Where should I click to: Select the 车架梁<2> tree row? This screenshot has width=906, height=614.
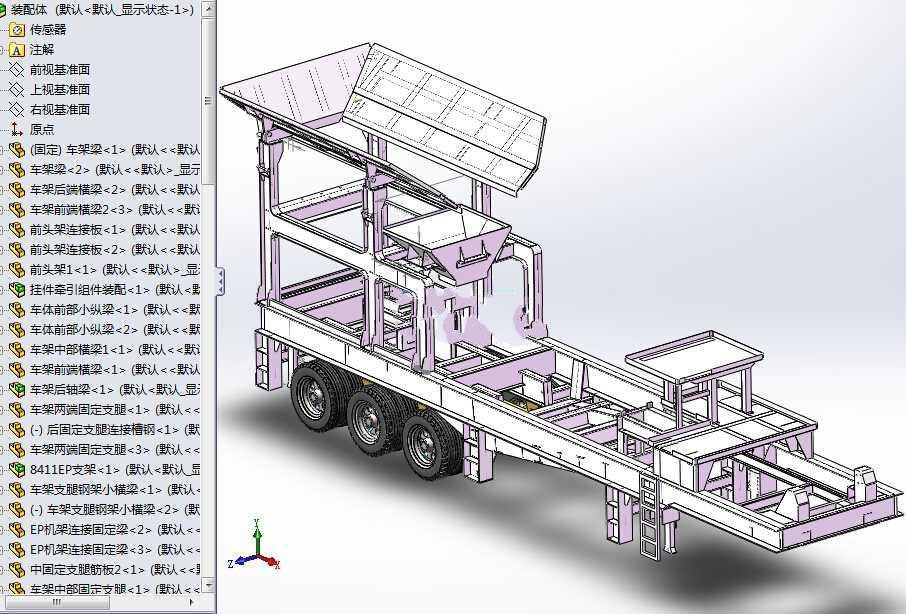pos(105,170)
